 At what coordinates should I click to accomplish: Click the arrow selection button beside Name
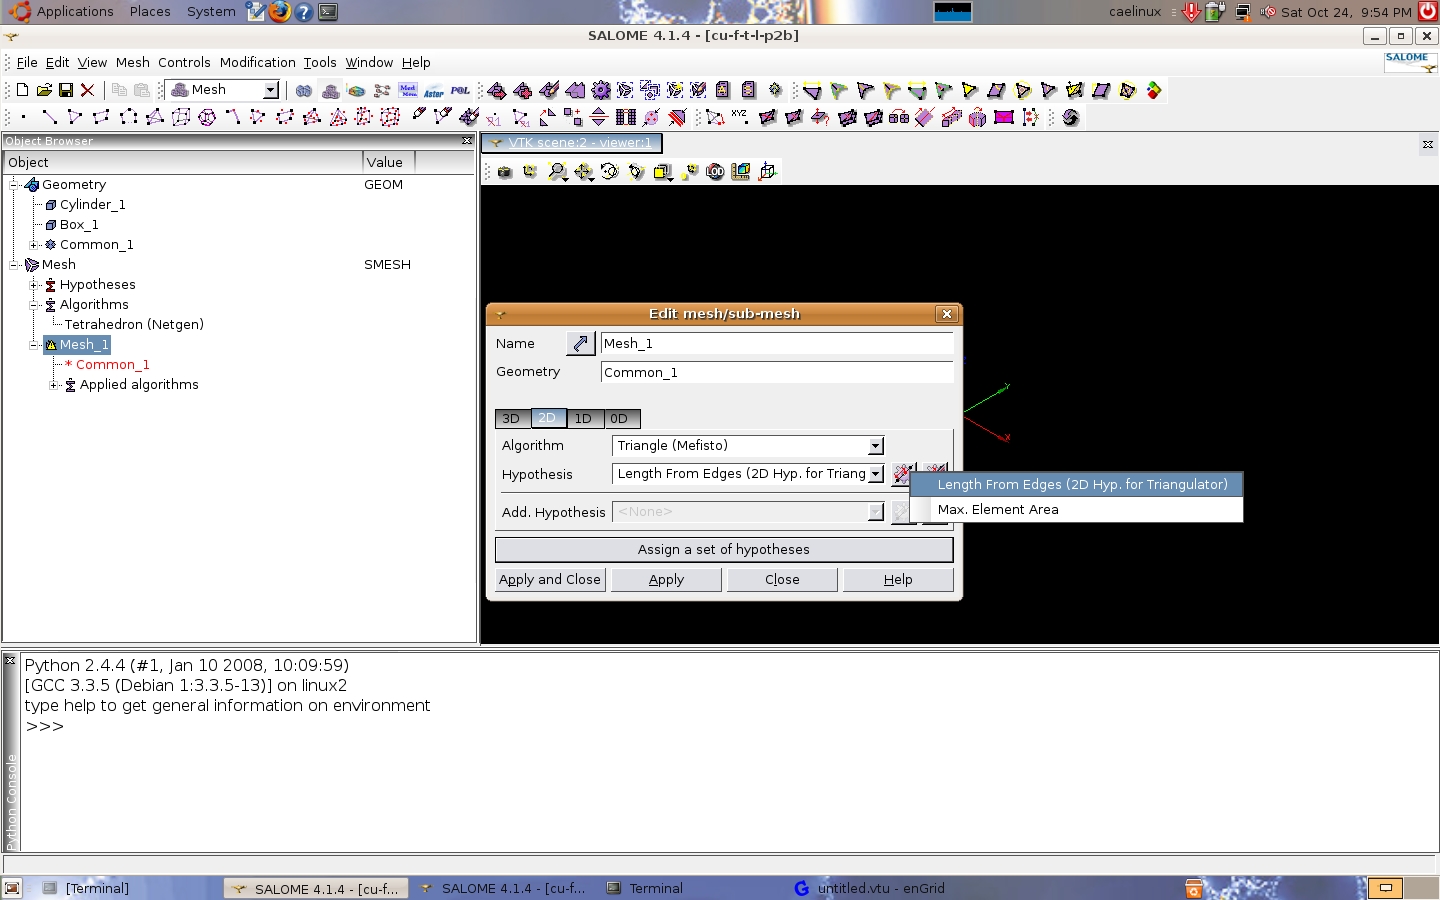click(x=580, y=344)
